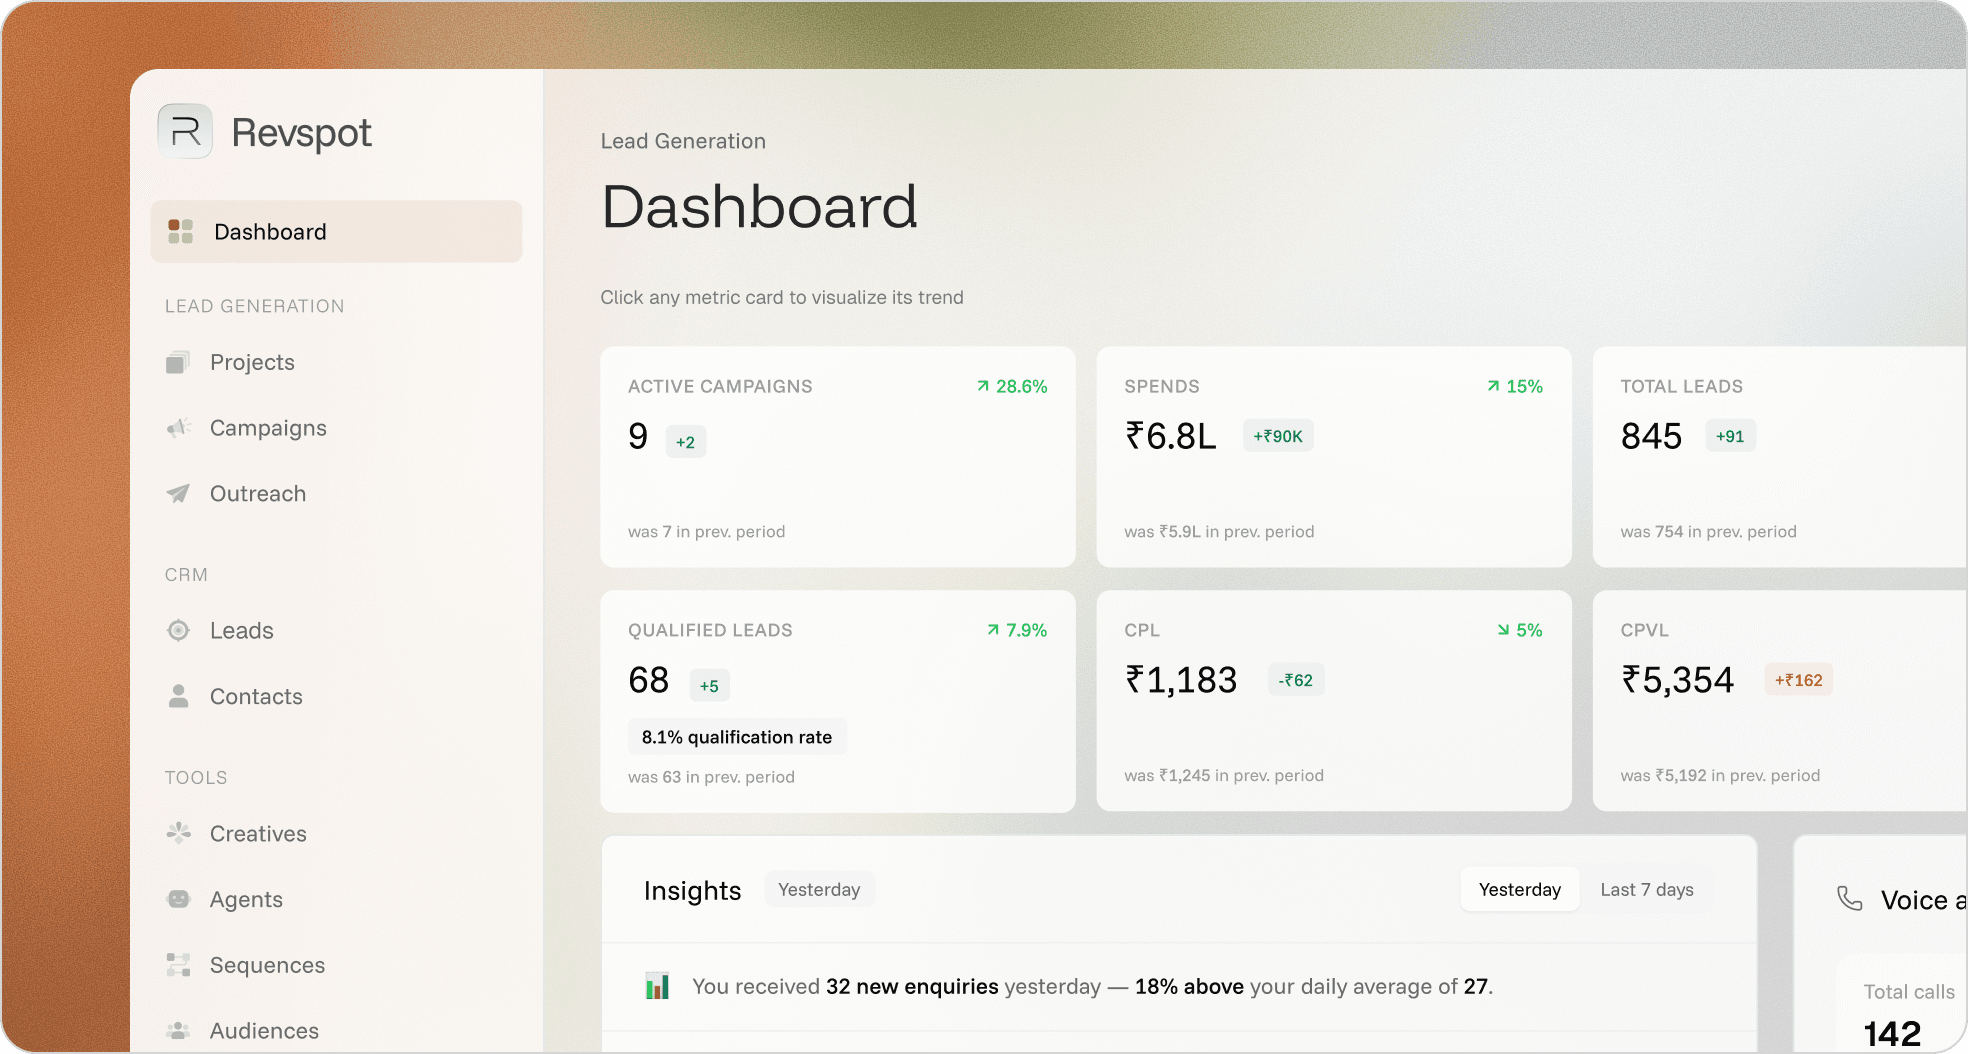Open Projects from the sidebar

coord(252,362)
